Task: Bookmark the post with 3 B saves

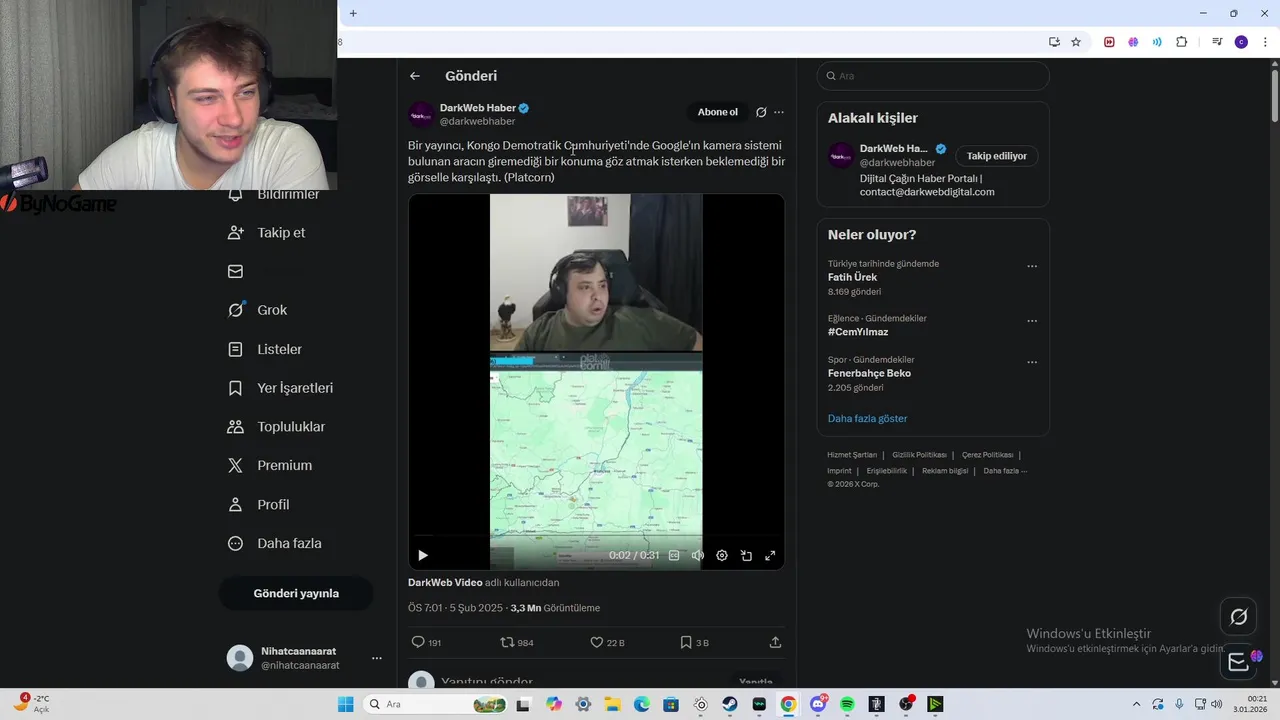Action: click(694, 642)
